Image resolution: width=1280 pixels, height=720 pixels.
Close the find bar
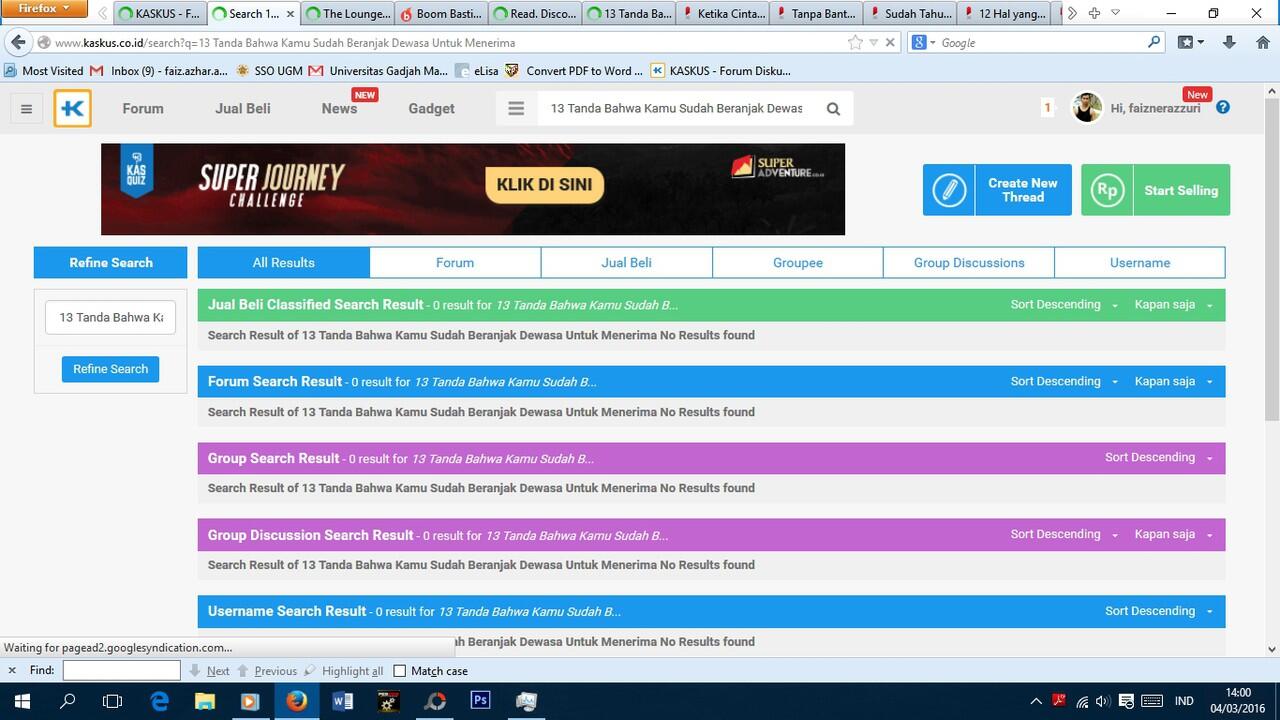pos(12,671)
